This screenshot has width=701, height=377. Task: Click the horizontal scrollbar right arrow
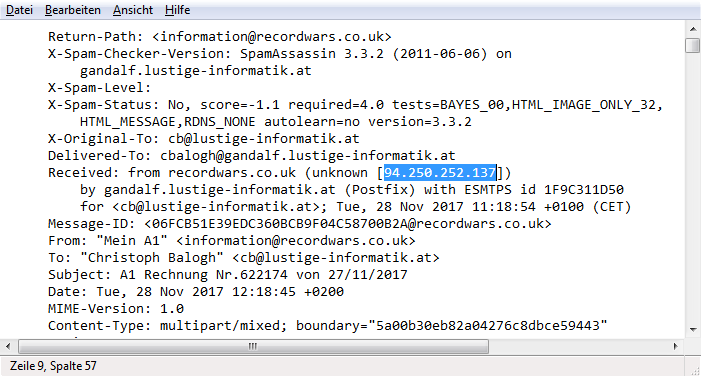[x=676, y=346]
